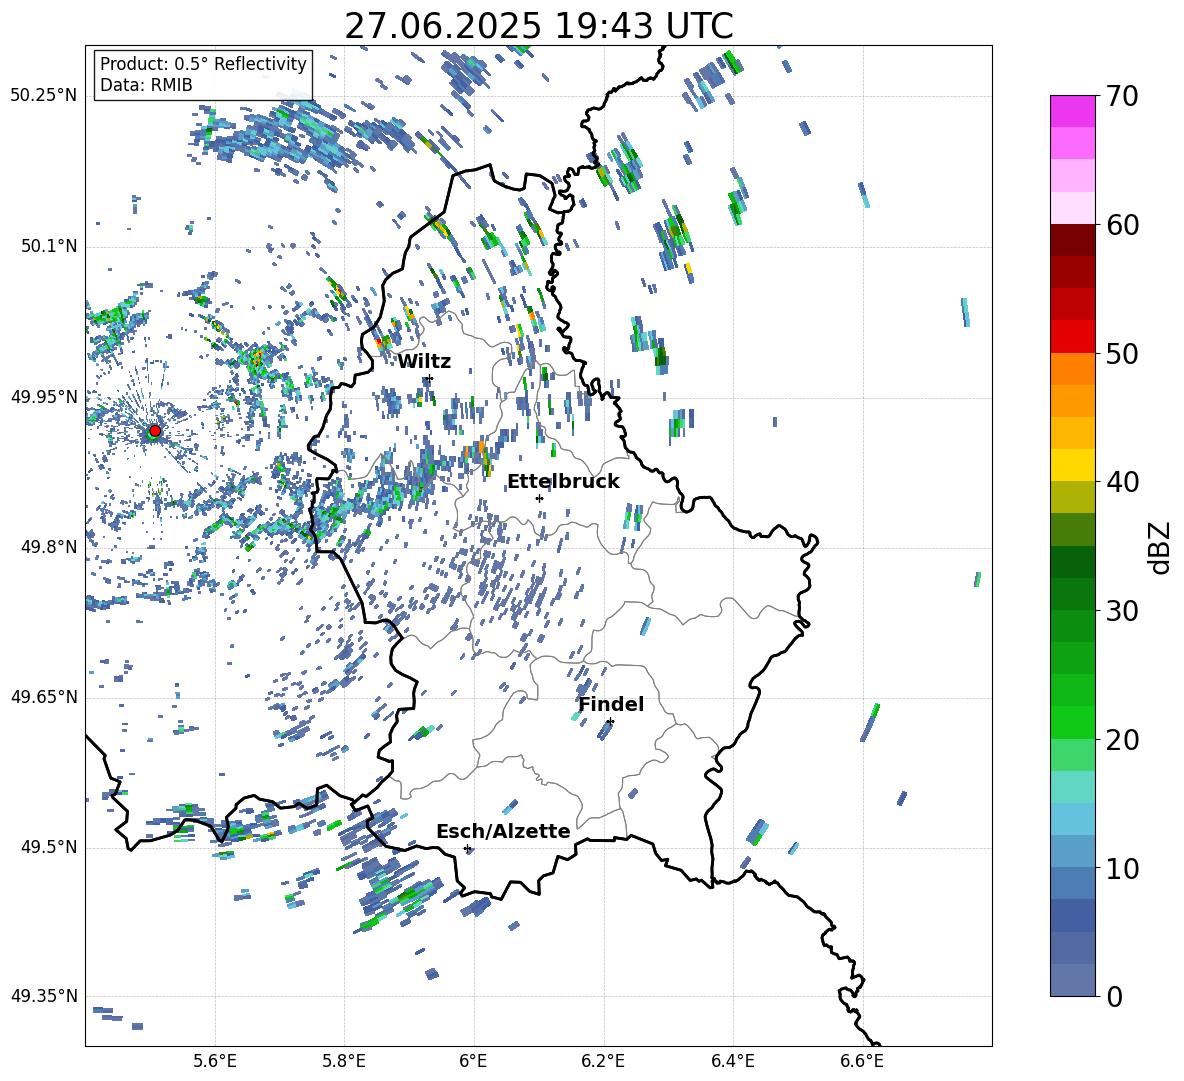Click the colorbar tick label 70
Screen dimensions: 1184x1081
1122,97
